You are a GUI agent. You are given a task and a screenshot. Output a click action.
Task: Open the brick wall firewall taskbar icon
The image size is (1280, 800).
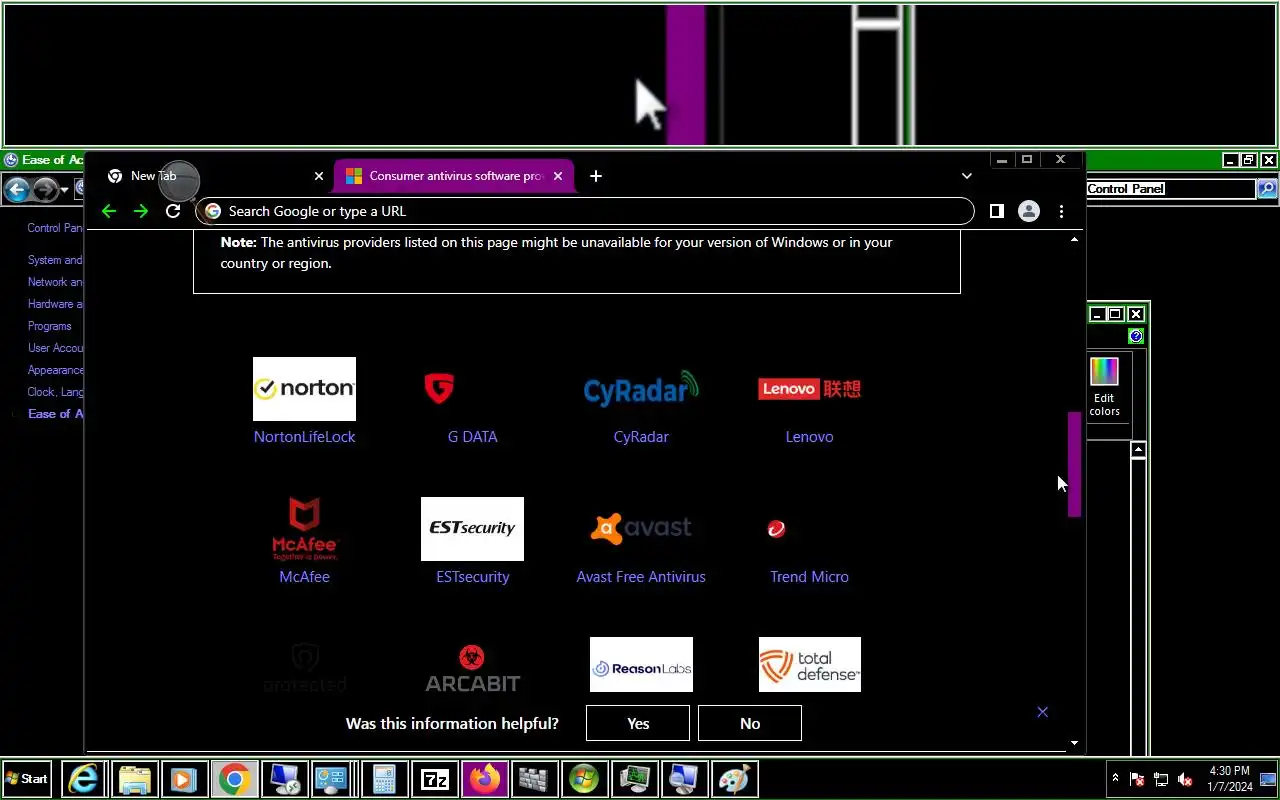(534, 779)
